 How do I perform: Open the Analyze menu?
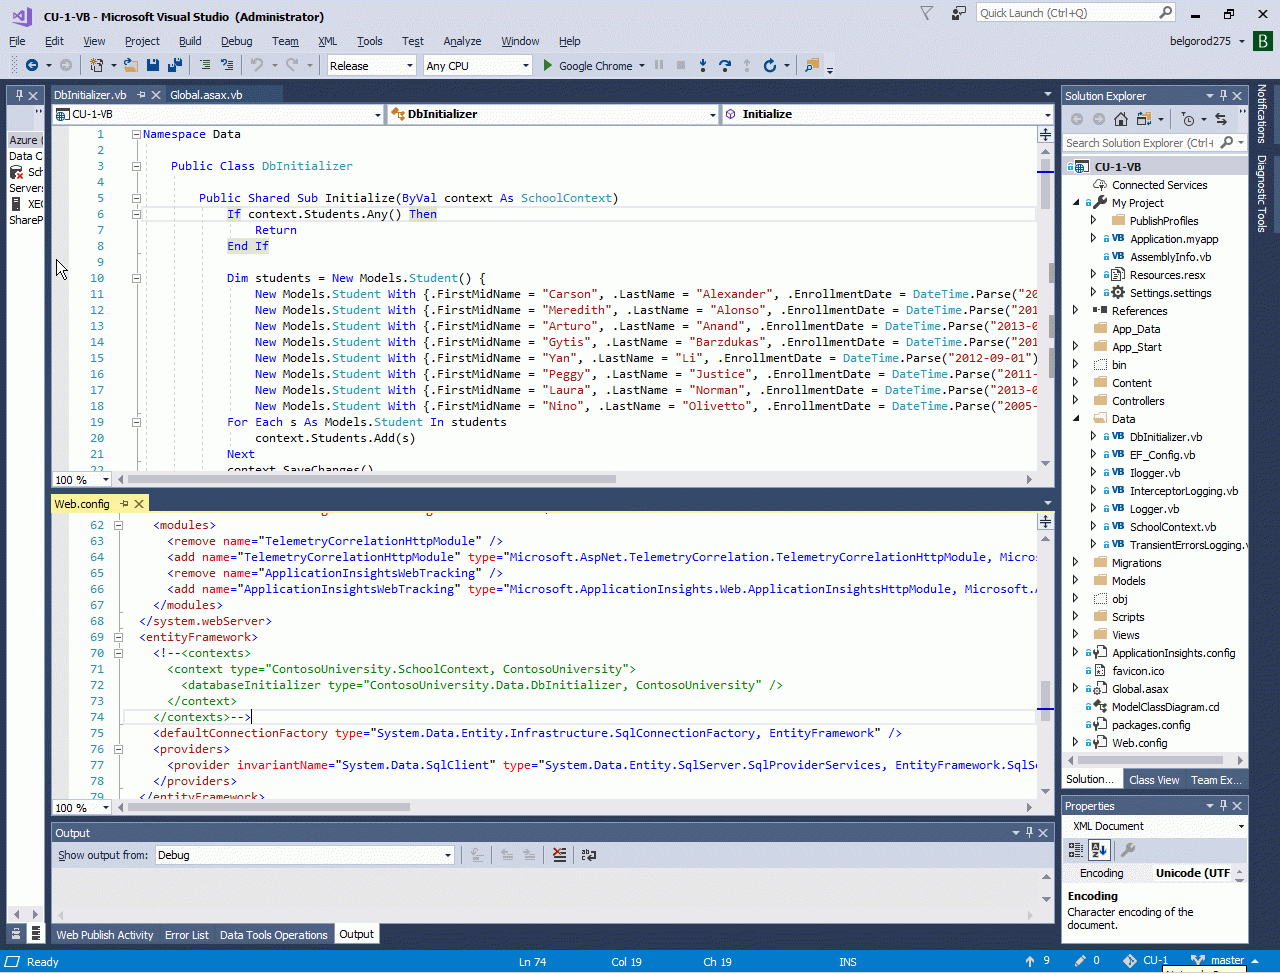point(462,41)
